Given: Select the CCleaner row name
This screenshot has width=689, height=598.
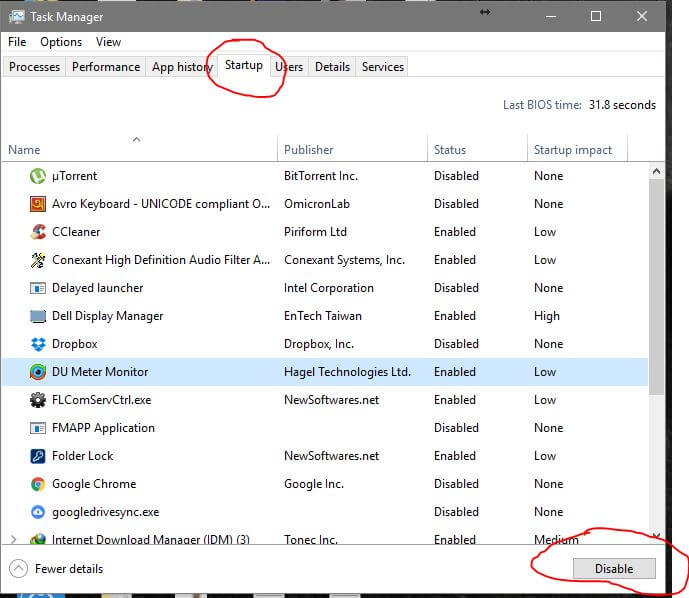Looking at the screenshot, I should 76,232.
